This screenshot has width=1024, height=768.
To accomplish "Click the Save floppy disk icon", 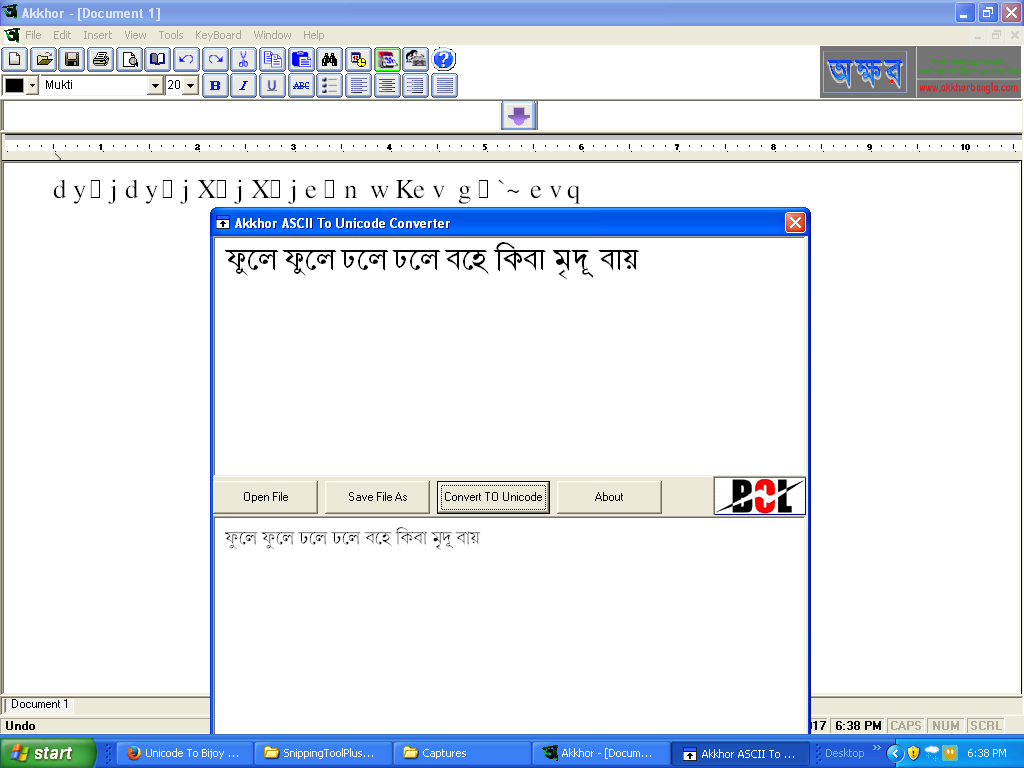I will [x=72, y=59].
